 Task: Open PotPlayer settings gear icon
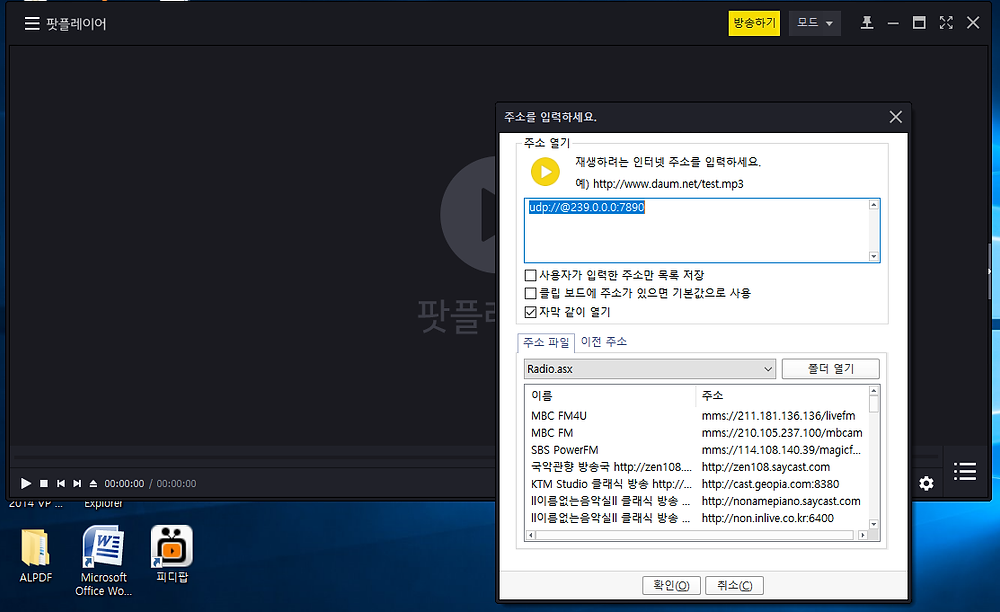pyautogui.click(x=926, y=483)
